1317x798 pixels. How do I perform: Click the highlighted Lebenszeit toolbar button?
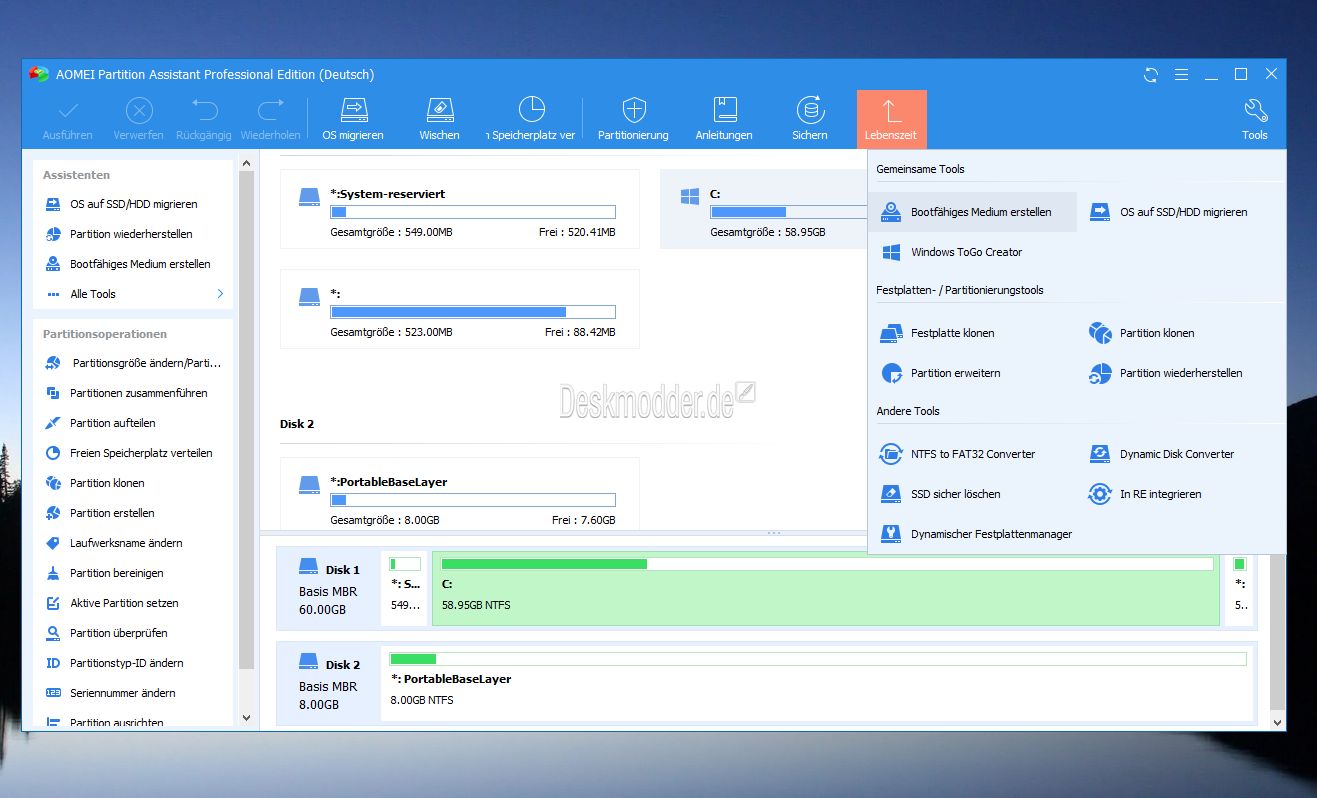[891, 119]
